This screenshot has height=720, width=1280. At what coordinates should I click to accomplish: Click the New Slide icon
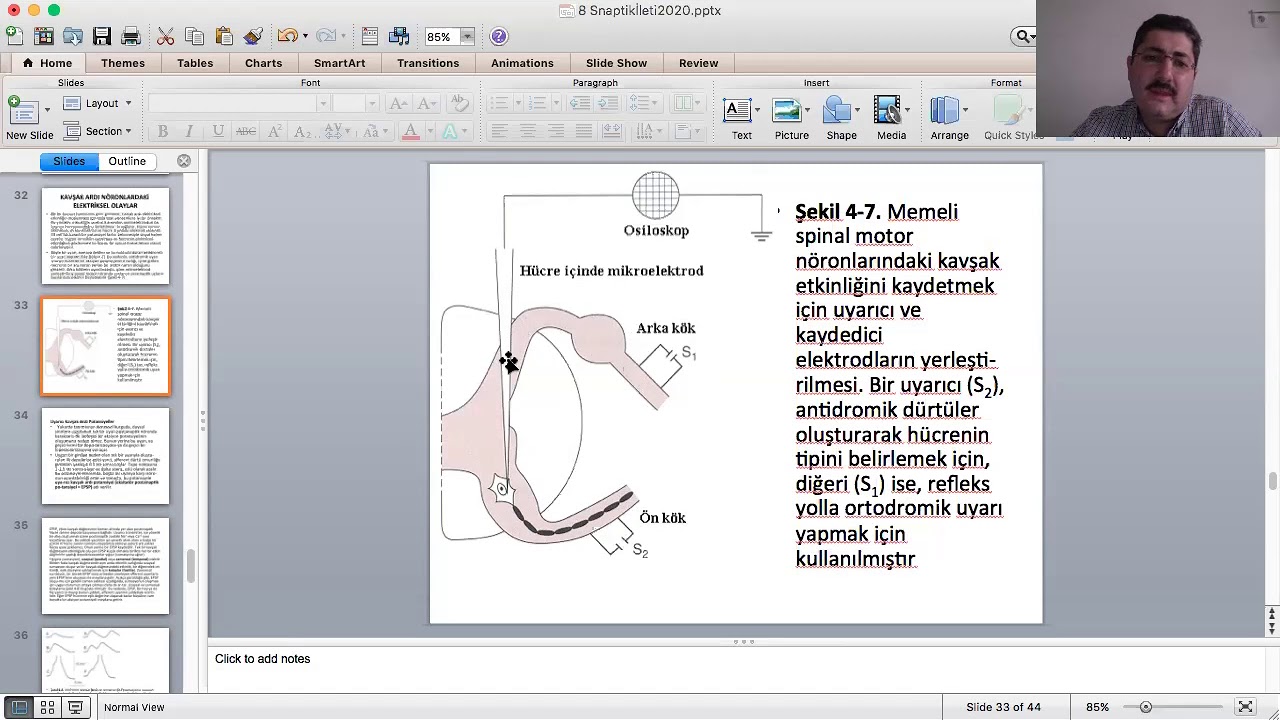coord(22,111)
